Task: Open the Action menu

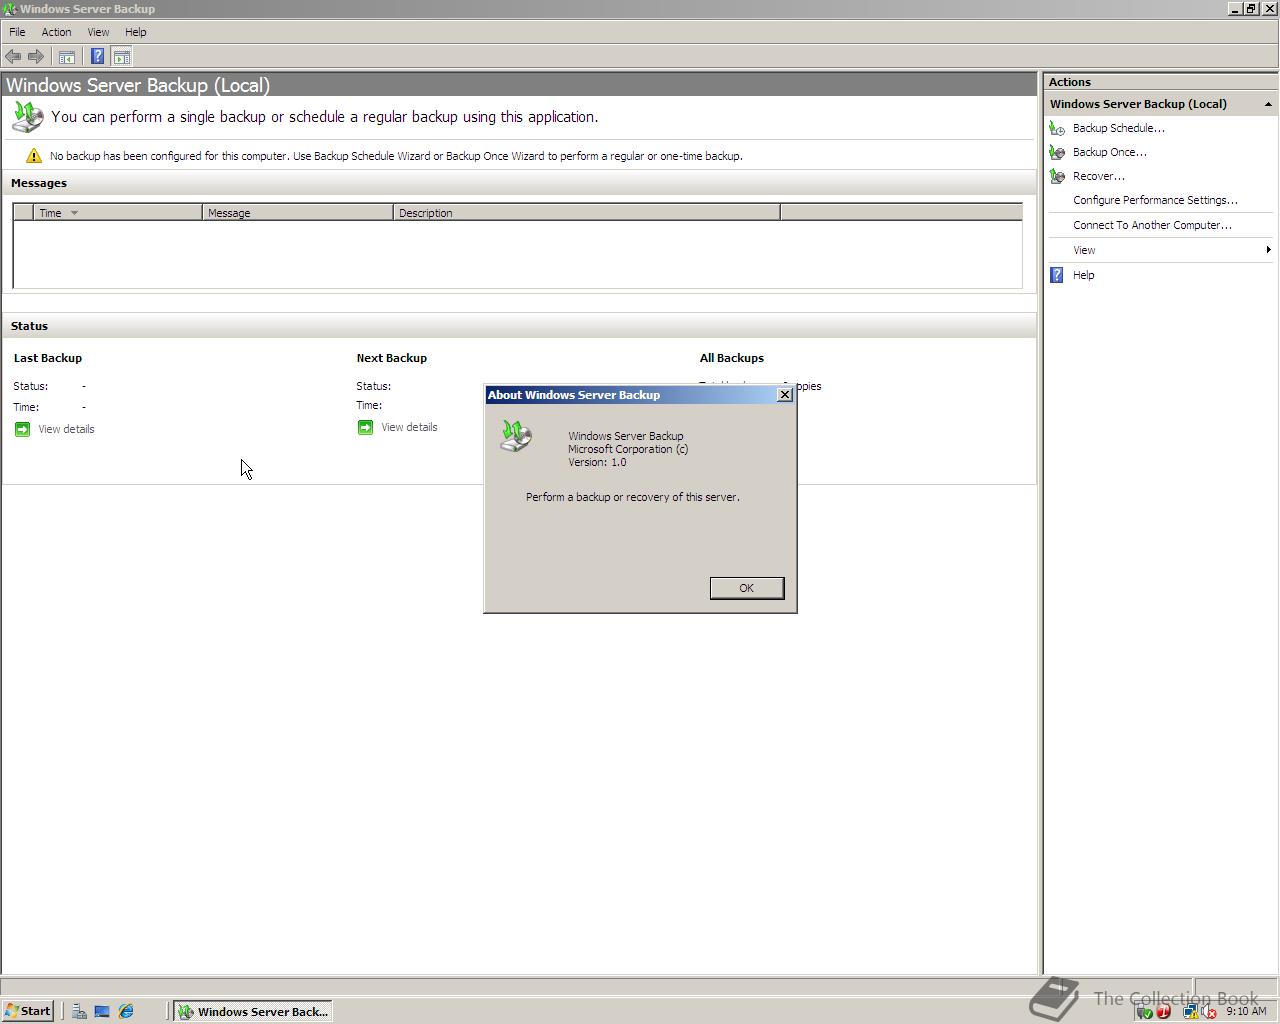Action: click(56, 32)
